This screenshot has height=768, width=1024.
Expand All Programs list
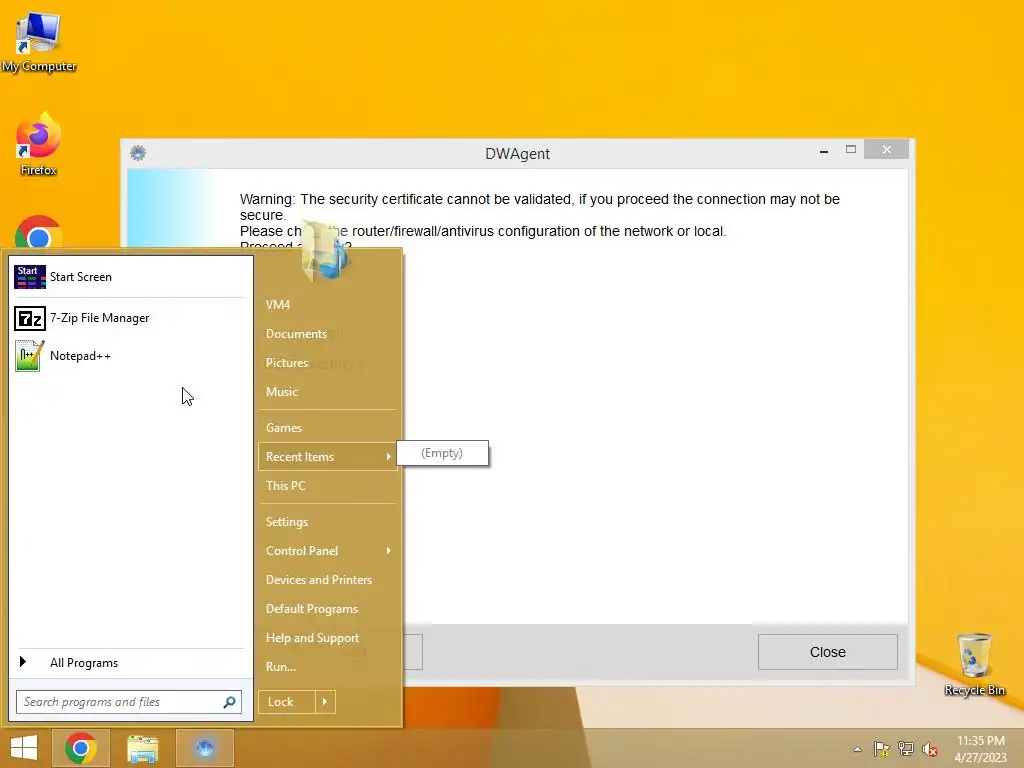coord(131,662)
